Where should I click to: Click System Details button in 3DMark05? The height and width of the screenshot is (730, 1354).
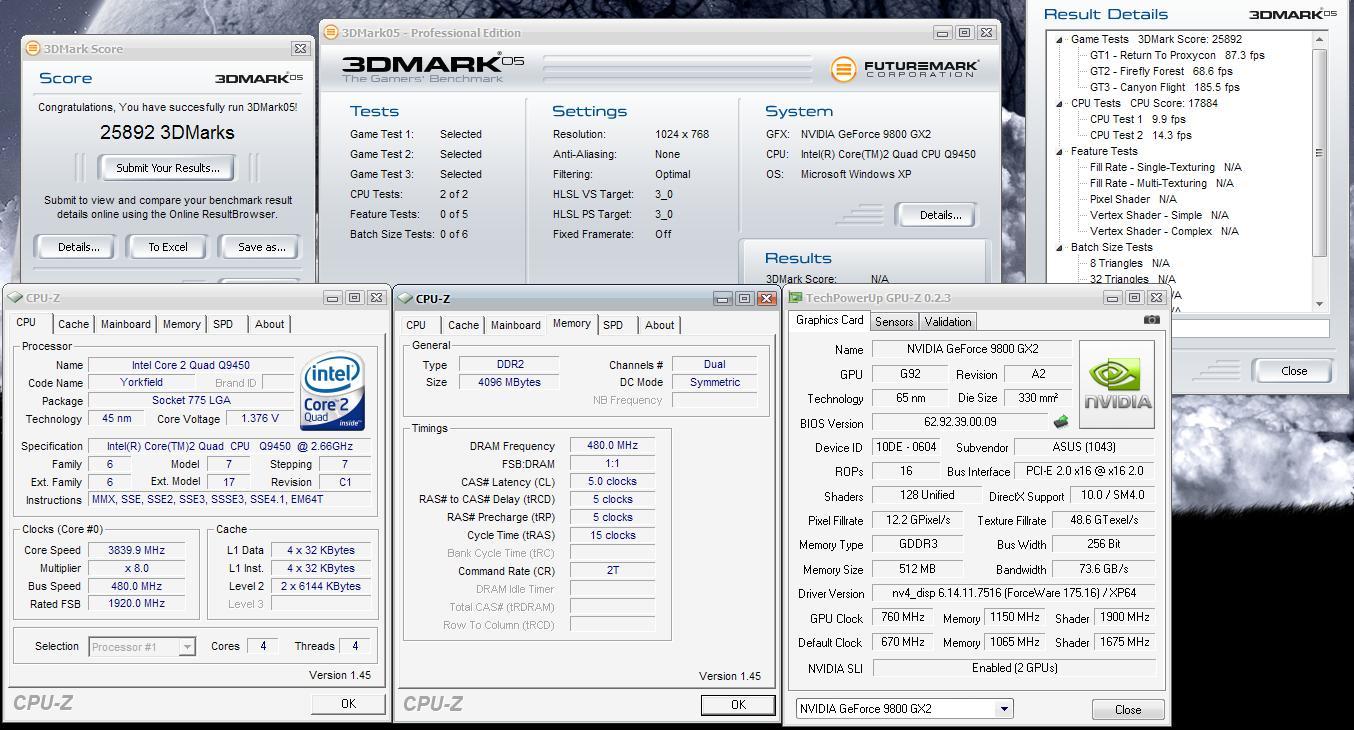(x=940, y=215)
